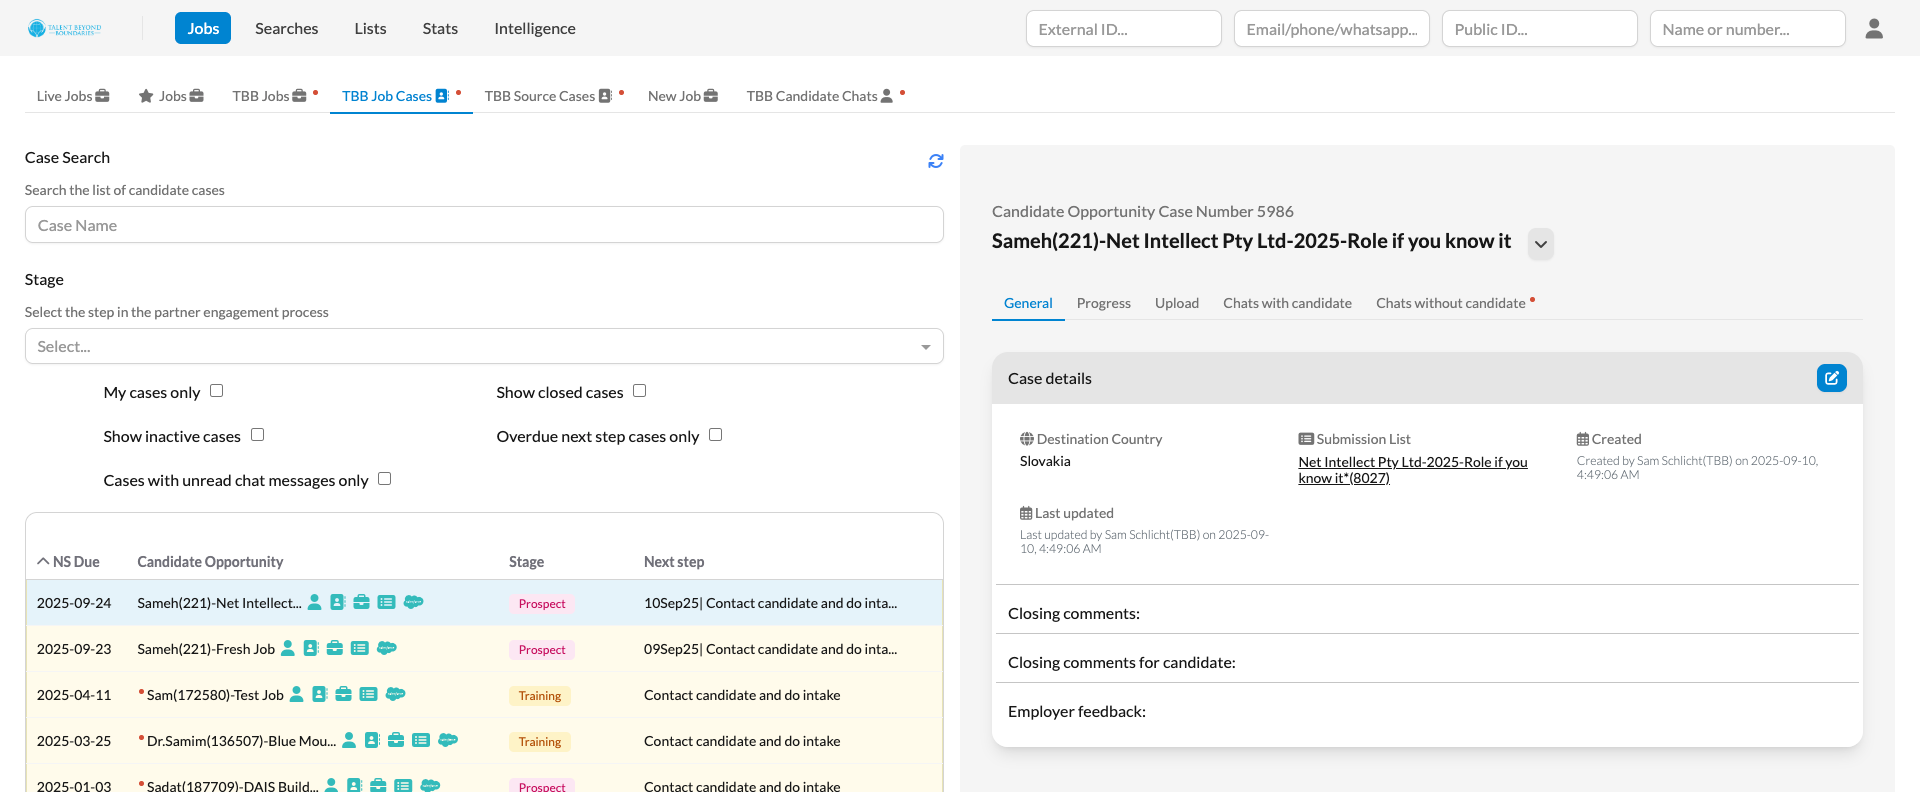This screenshot has width=1920, height=792.
Task: Click the Case Name search field
Action: pos(484,225)
